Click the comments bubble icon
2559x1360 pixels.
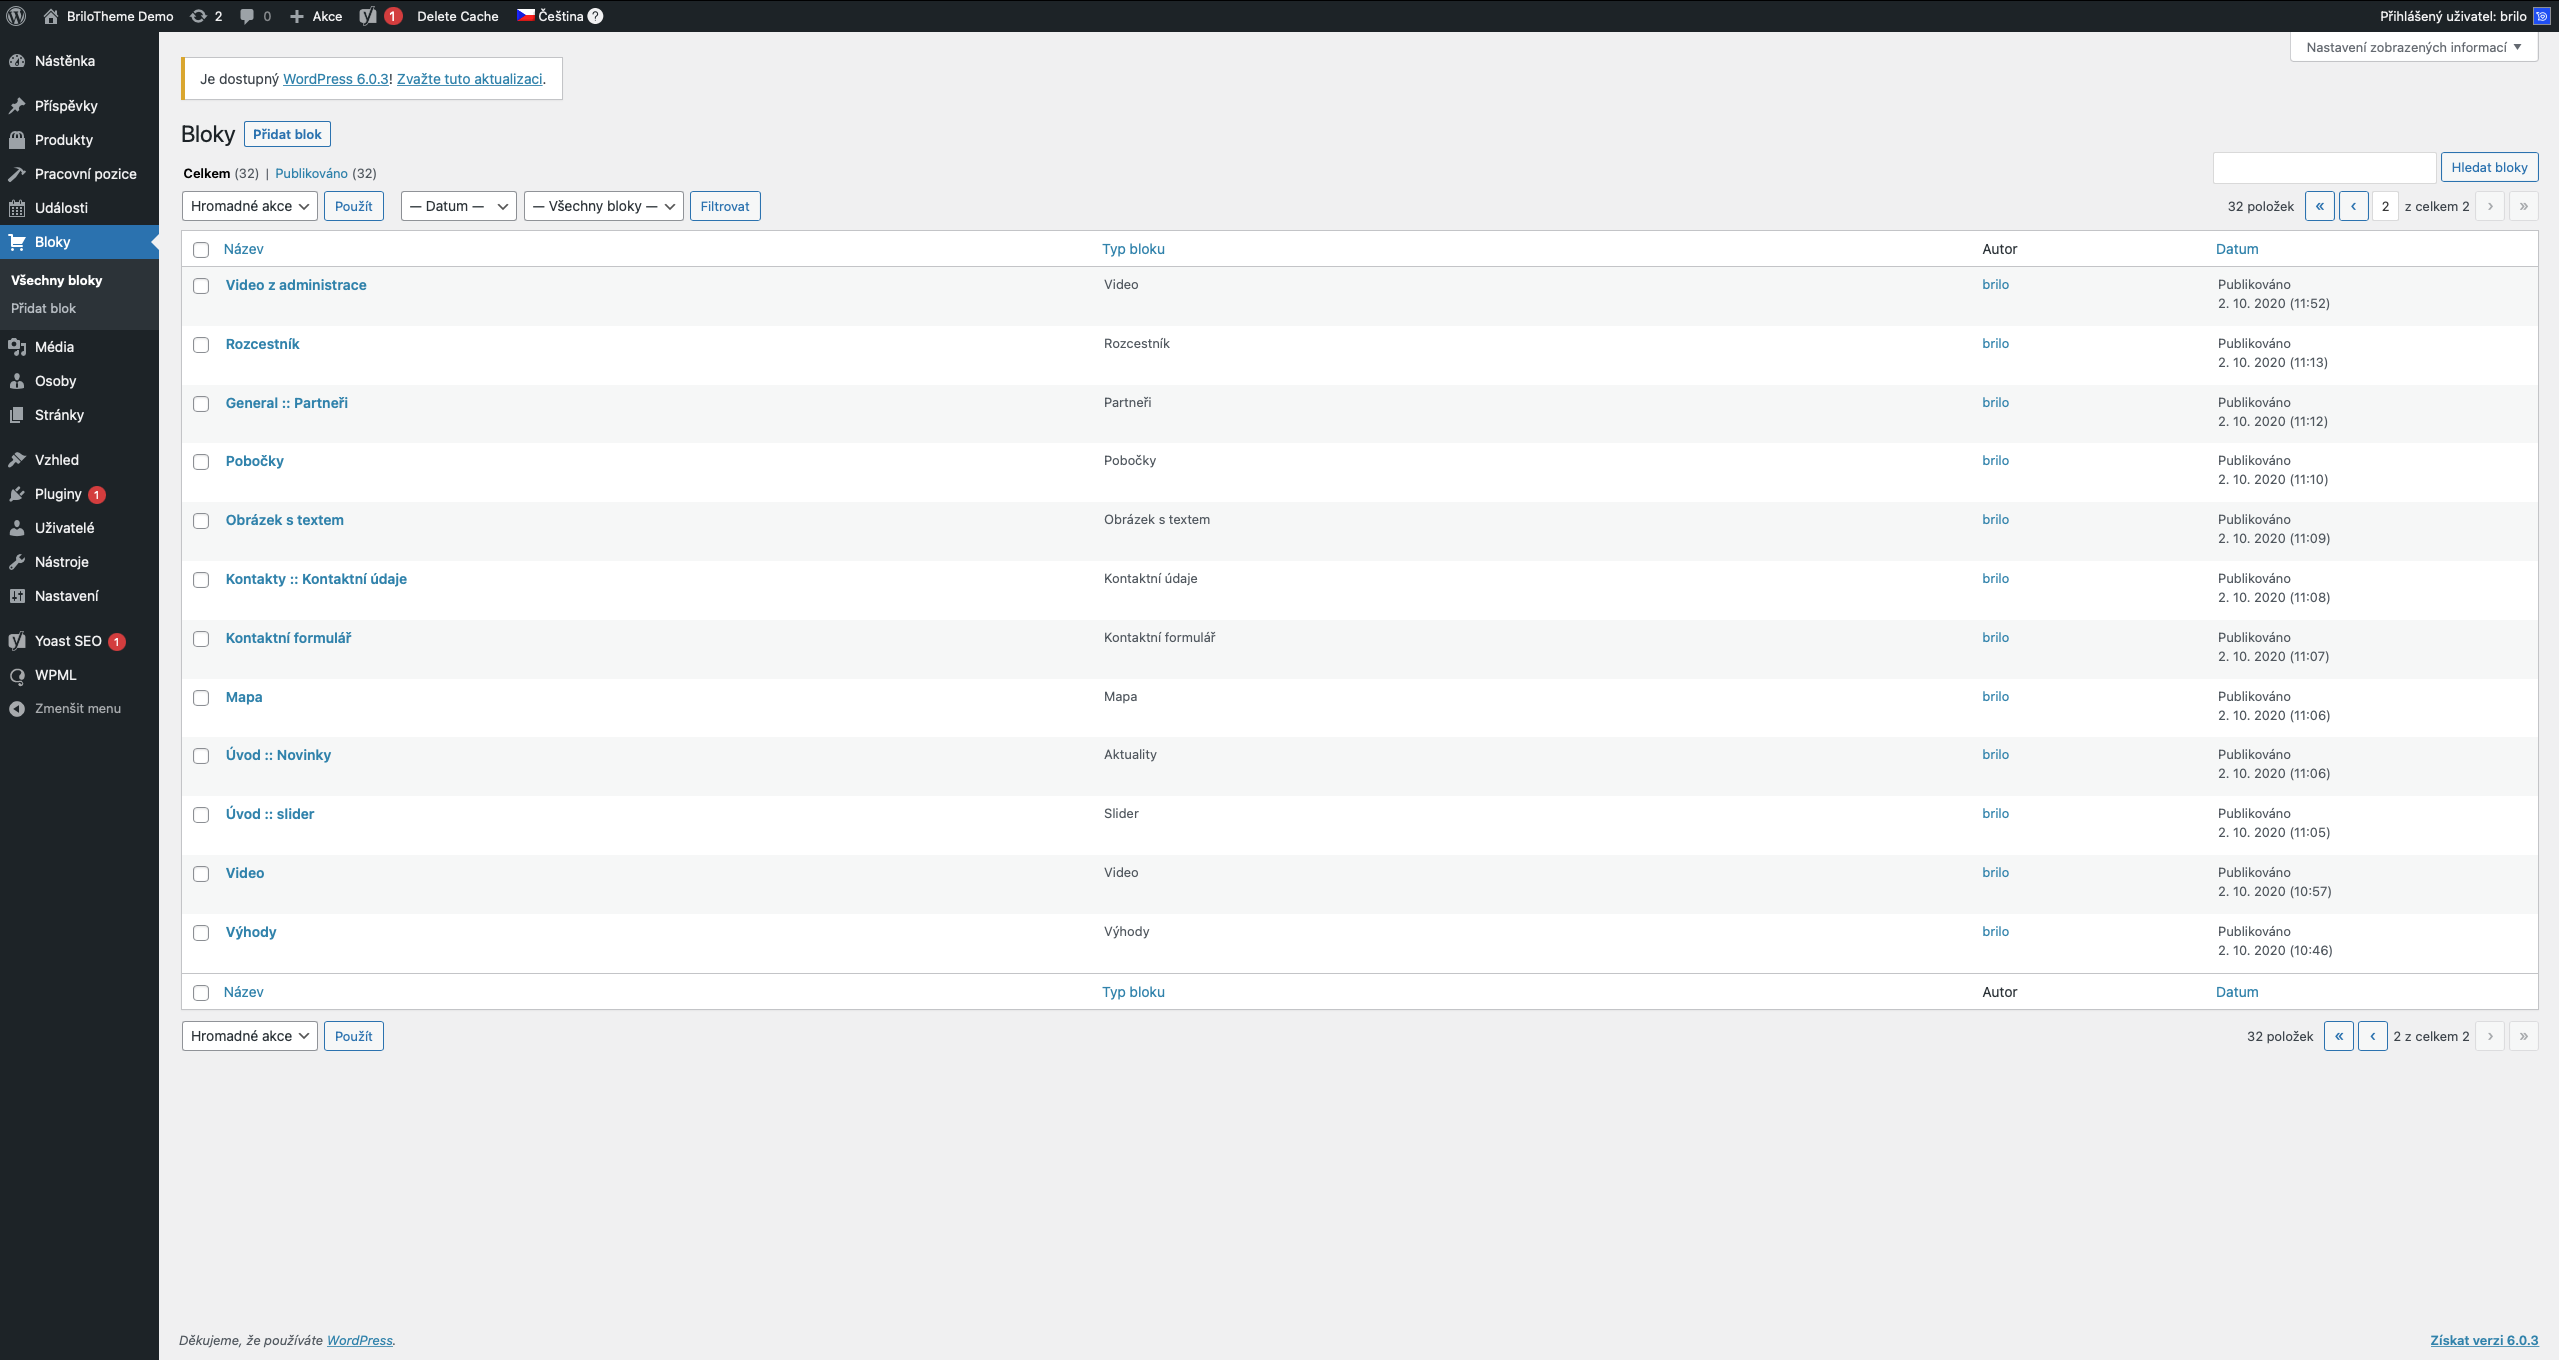pyautogui.click(x=247, y=16)
